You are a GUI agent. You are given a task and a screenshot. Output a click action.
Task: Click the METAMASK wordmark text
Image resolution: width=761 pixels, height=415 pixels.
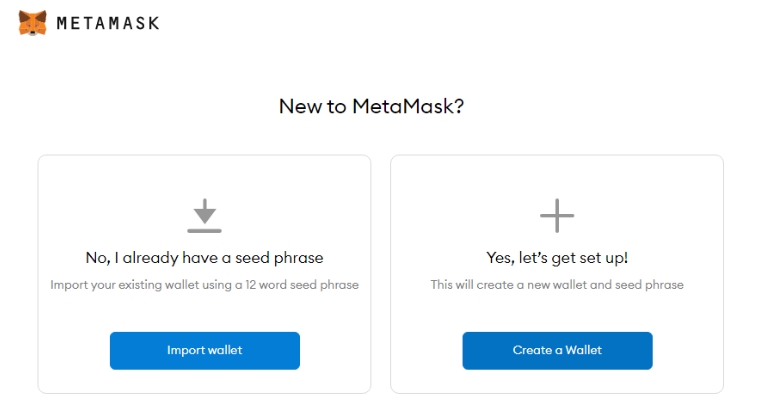pos(108,22)
